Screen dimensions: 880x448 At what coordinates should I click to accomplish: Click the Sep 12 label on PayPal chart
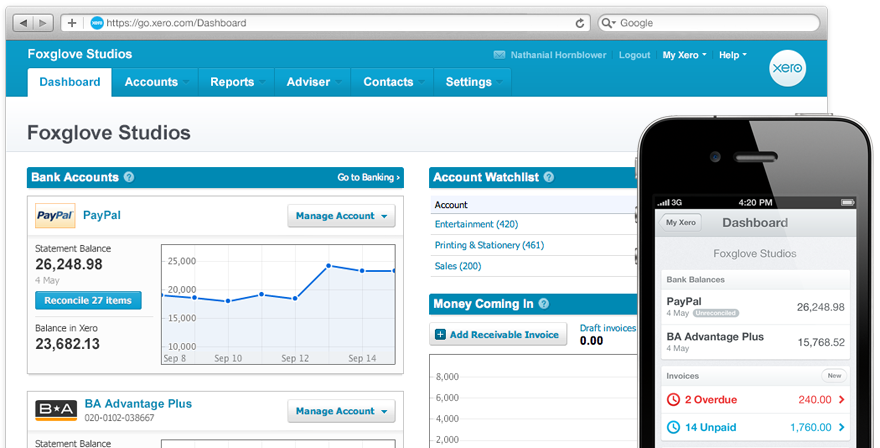point(295,358)
